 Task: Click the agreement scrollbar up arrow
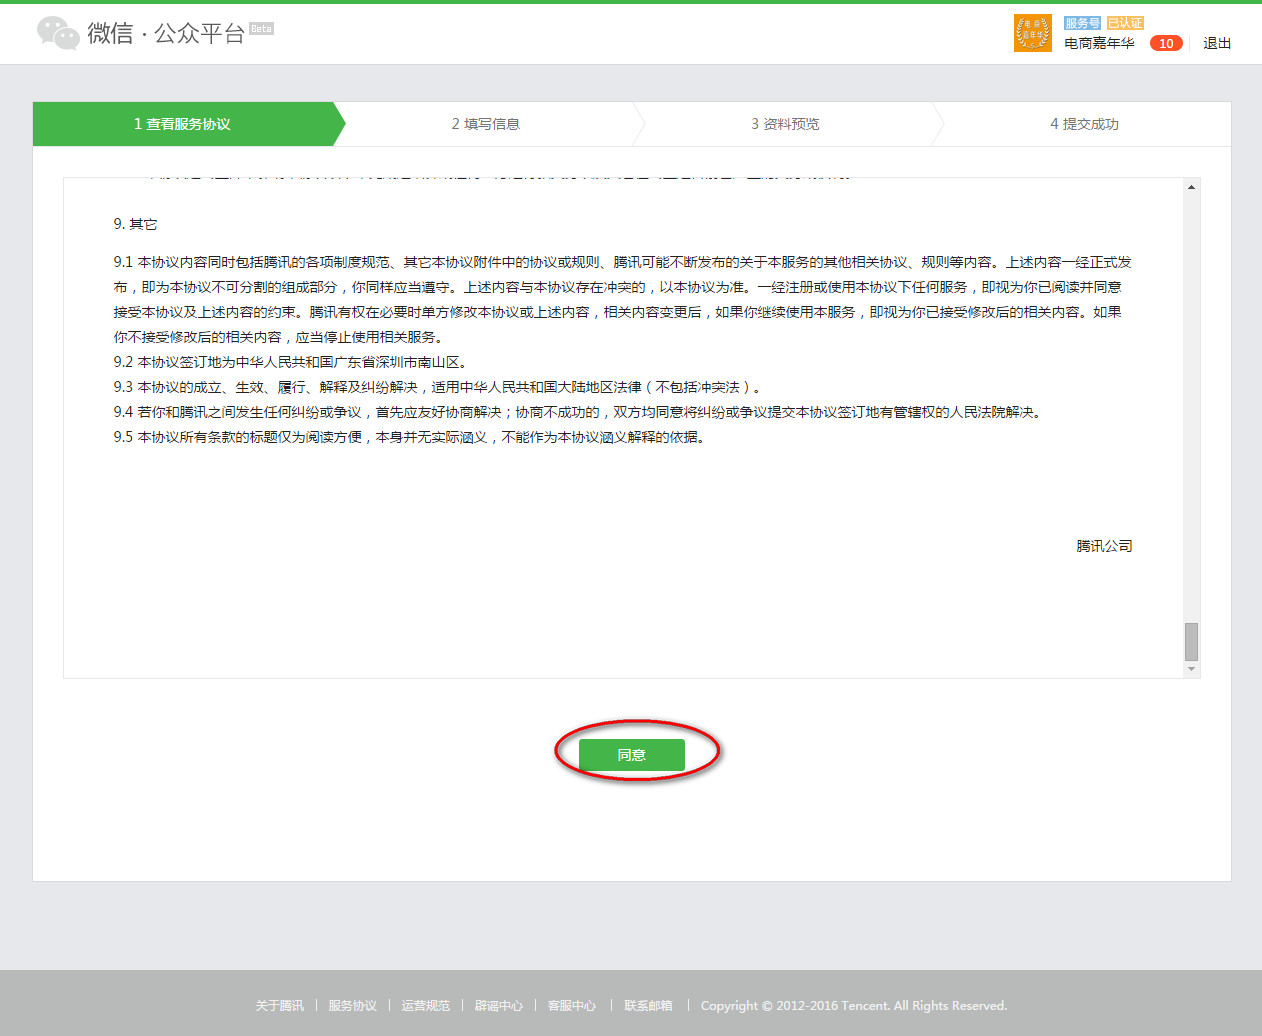click(1191, 187)
